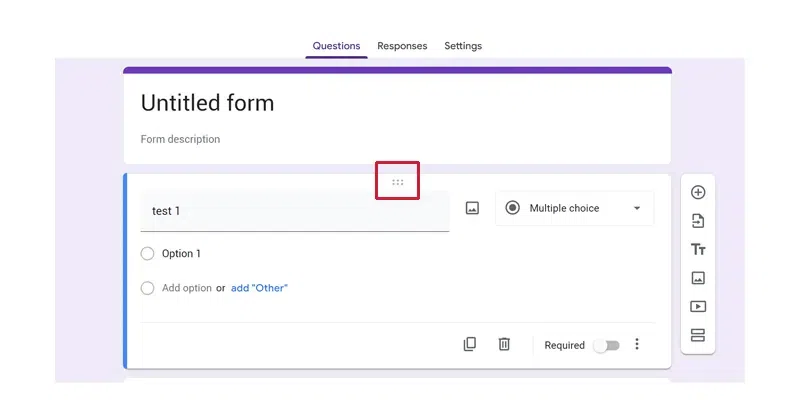This screenshot has width=800, height=400.
Task: Click the Add image sidebar icon
Action: 698,278
